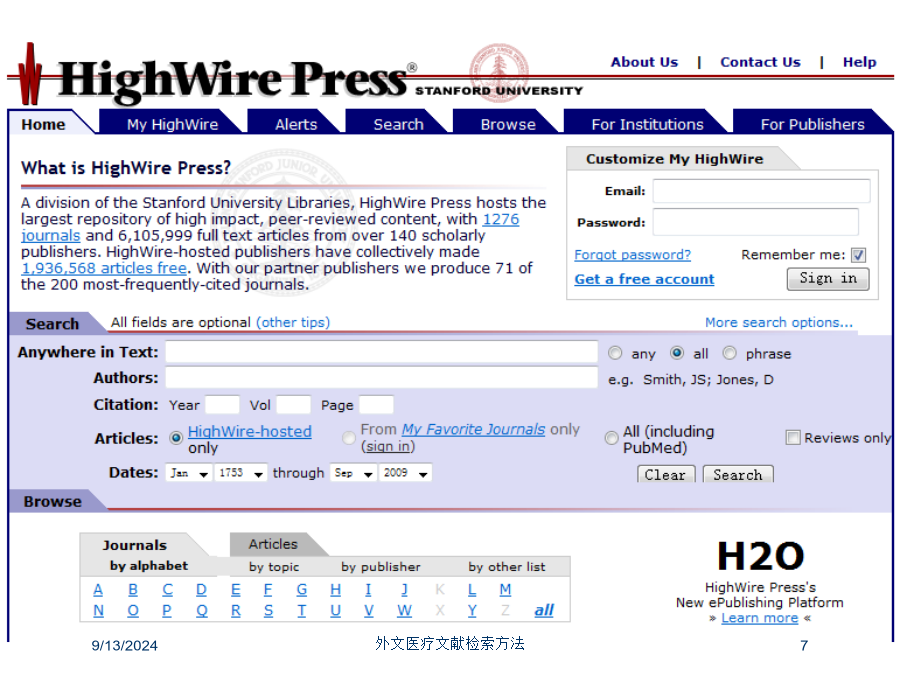The height and width of the screenshot is (675, 900).
Task: Browse journals starting with H
Action: coord(336,589)
